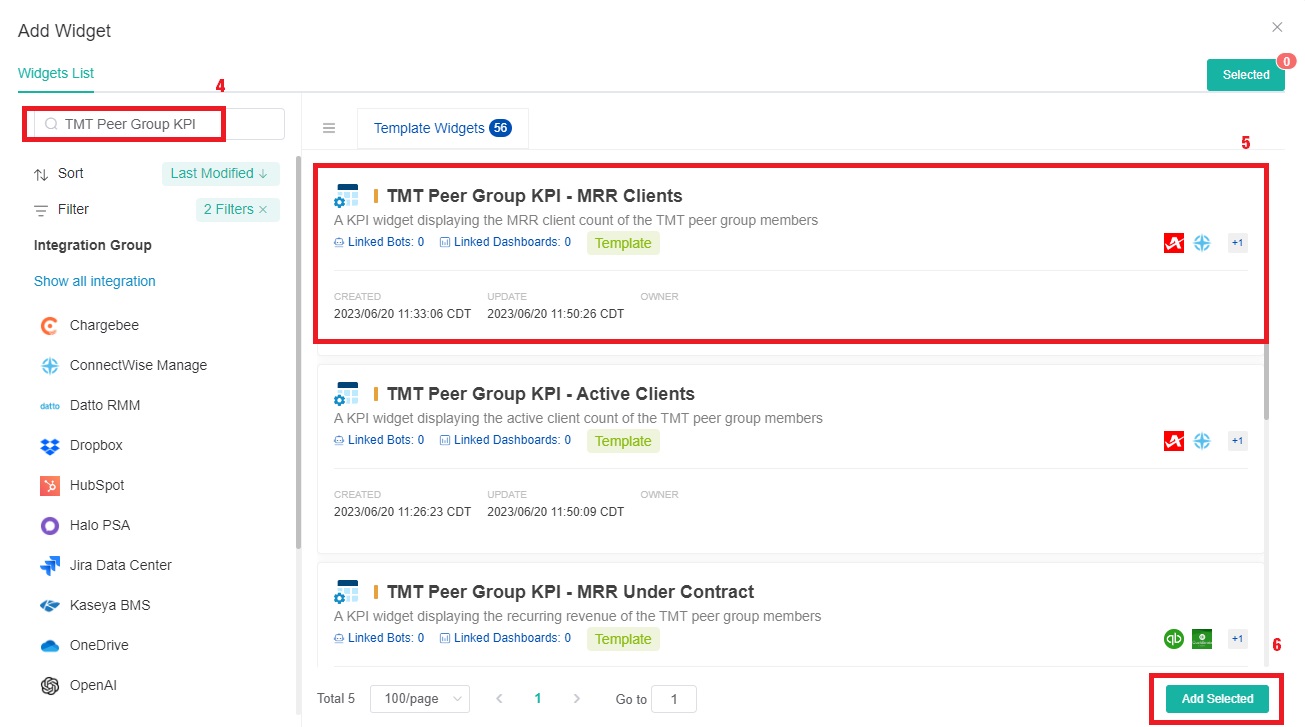Click the Jira Data Center logo icon
The width and height of the screenshot is (1305, 727).
(50, 566)
